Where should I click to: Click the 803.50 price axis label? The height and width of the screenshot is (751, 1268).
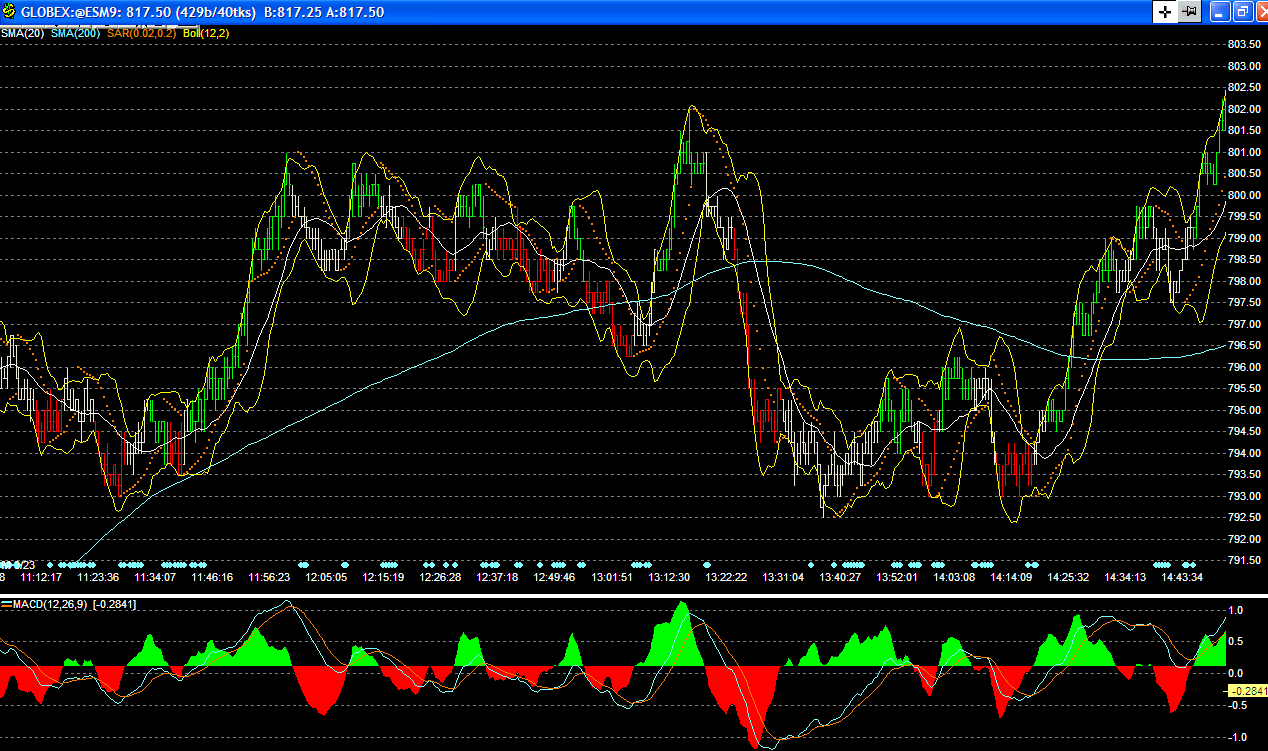[1243, 44]
